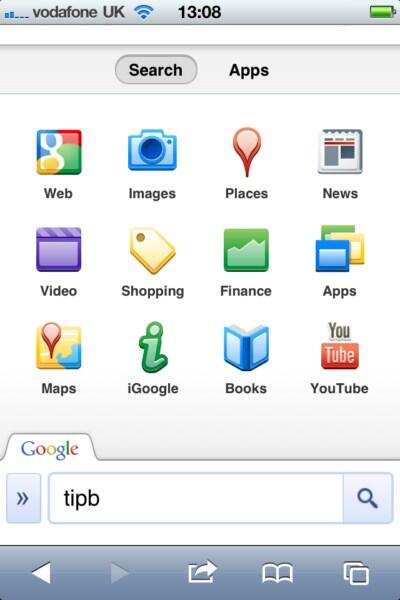400x600 pixels.
Task: Open Shopping with the yellow tag
Action: coord(153,251)
